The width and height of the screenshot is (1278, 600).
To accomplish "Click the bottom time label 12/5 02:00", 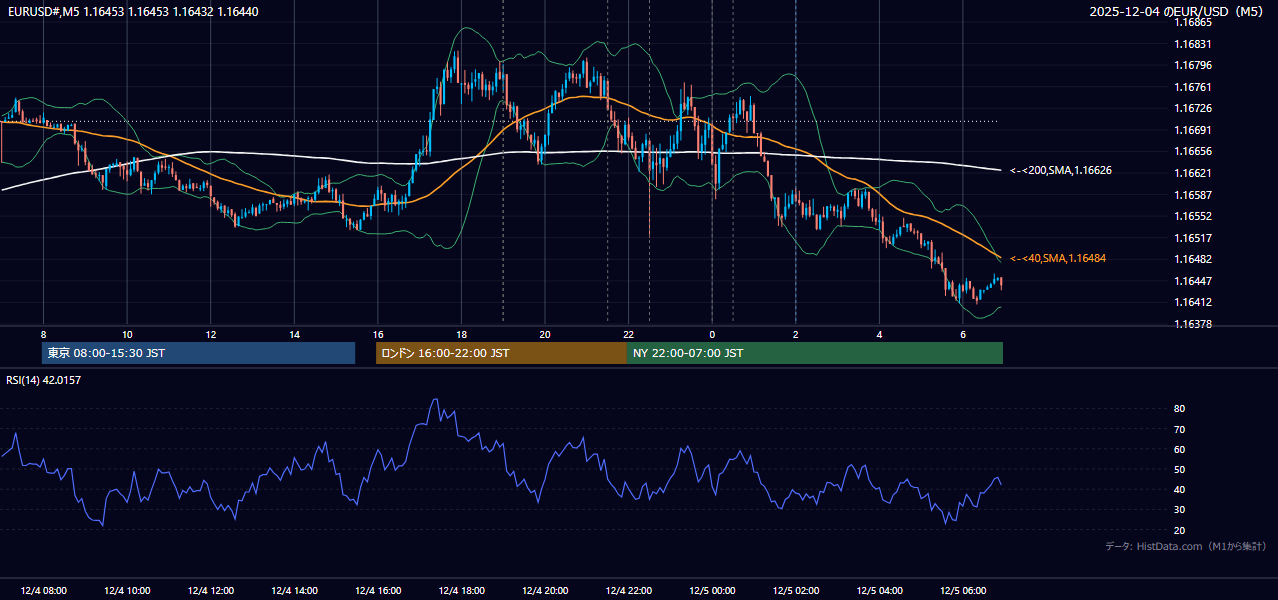I will pyautogui.click(x=796, y=591).
